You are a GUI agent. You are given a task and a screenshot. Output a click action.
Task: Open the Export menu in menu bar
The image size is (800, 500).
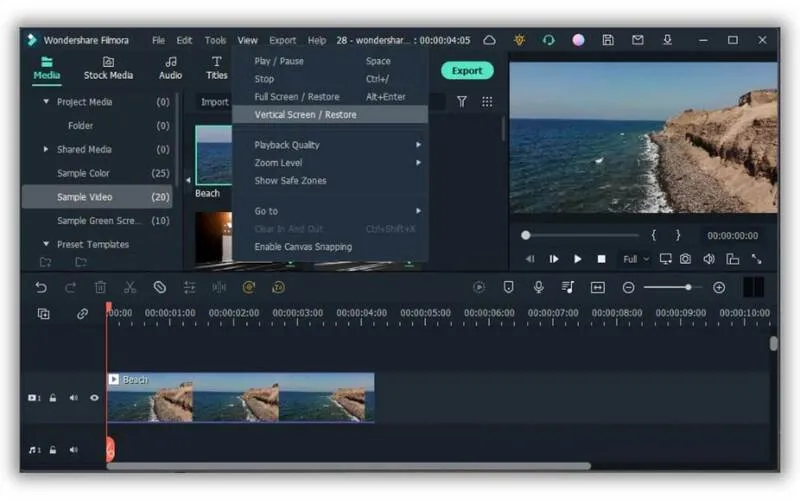283,41
